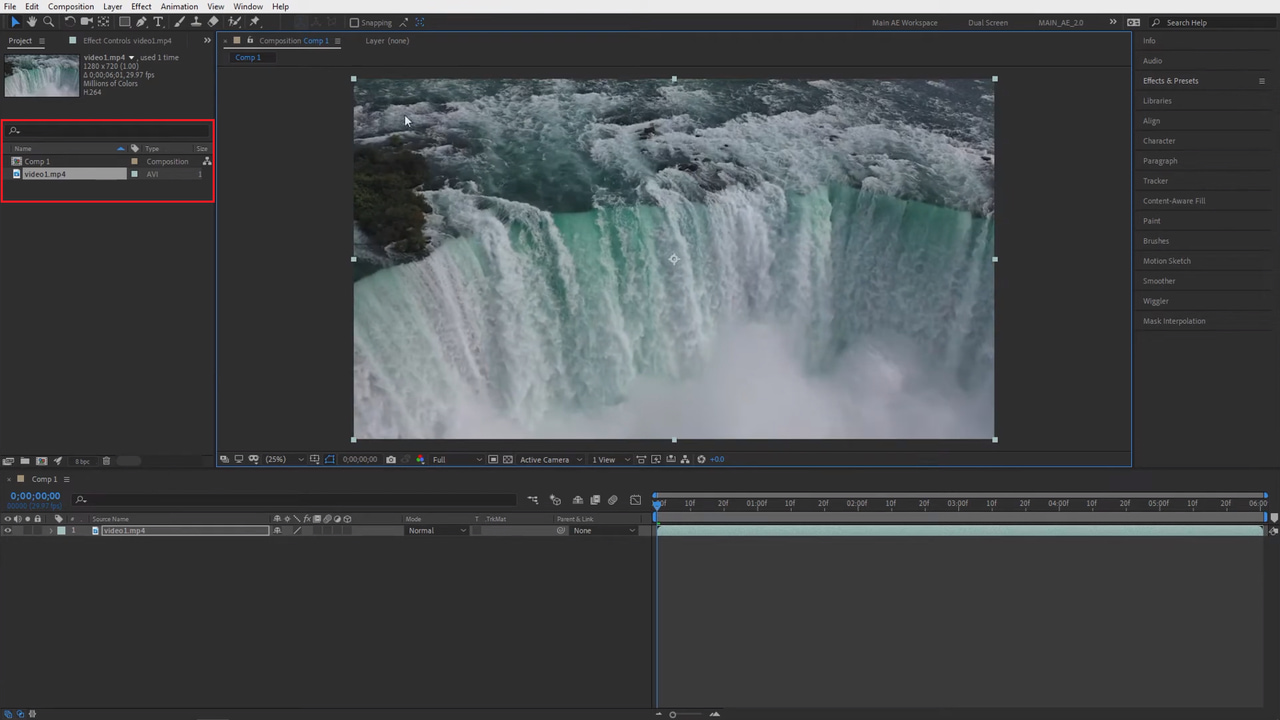Open the 1 View layout dropdown

coord(610,460)
